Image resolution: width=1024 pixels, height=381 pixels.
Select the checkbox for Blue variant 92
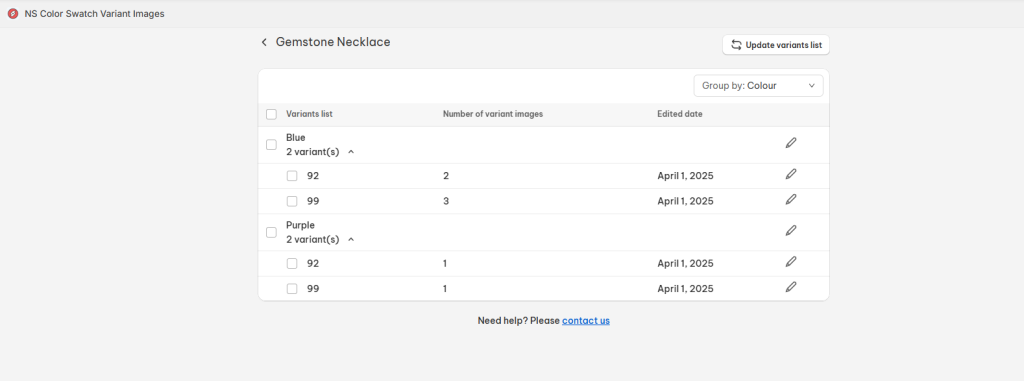(293, 176)
